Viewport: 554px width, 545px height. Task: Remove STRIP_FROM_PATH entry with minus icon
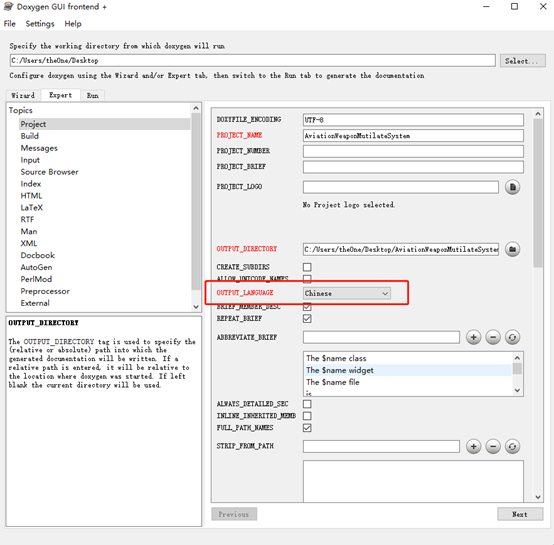tap(493, 446)
